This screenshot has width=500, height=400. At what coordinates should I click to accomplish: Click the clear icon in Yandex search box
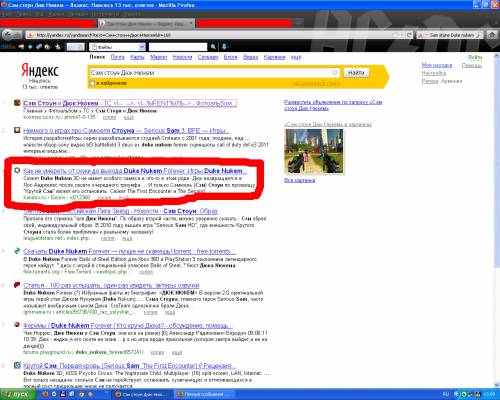point(335,72)
